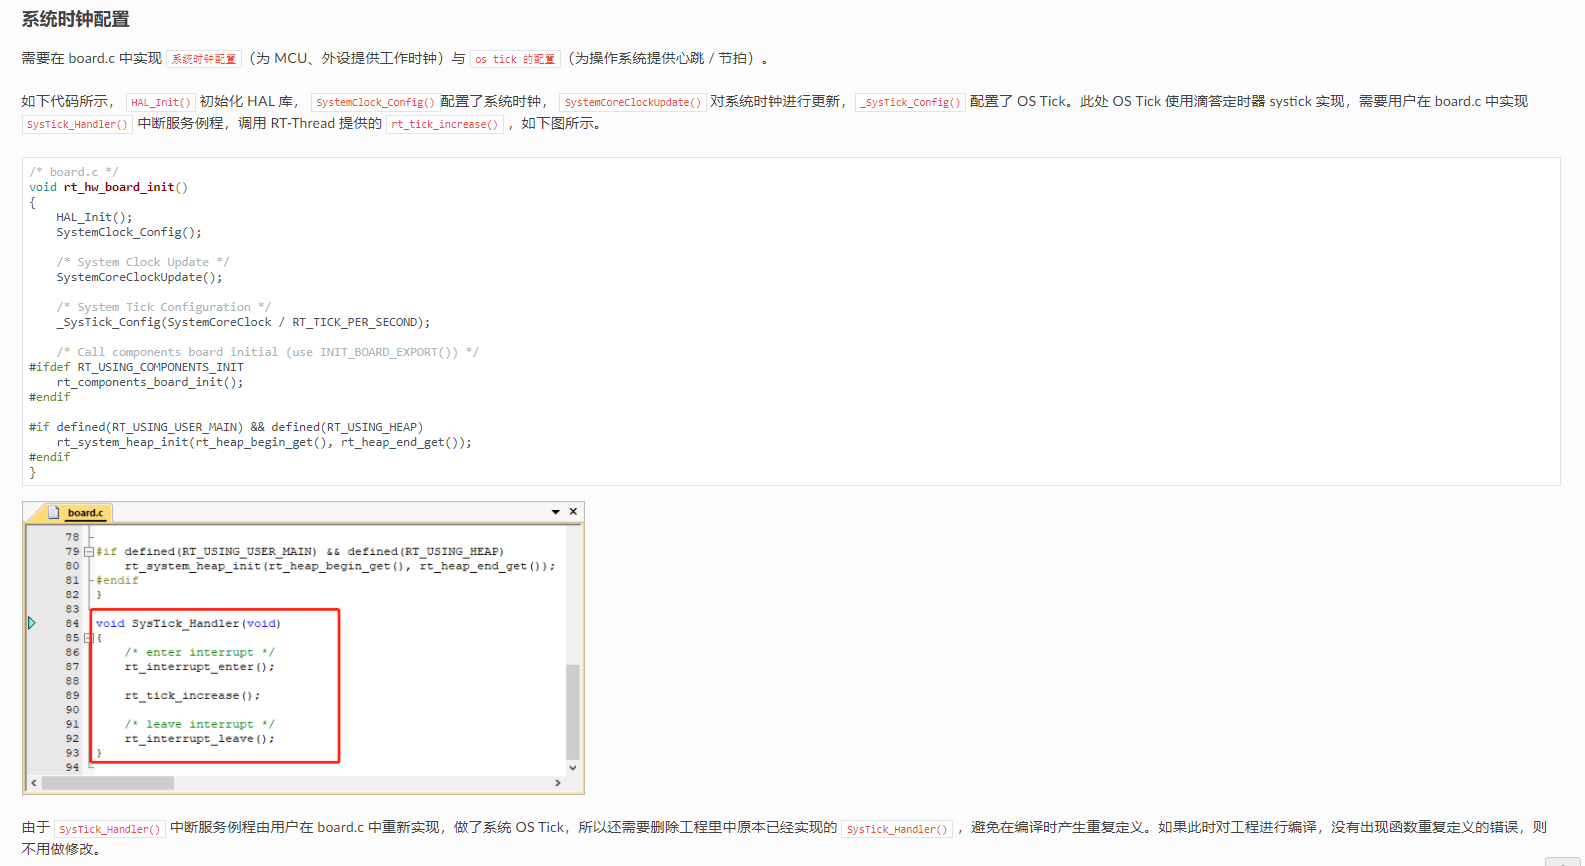Click the rt_tick_increase() inline code tag
The height and width of the screenshot is (866, 1585).
pos(444,124)
